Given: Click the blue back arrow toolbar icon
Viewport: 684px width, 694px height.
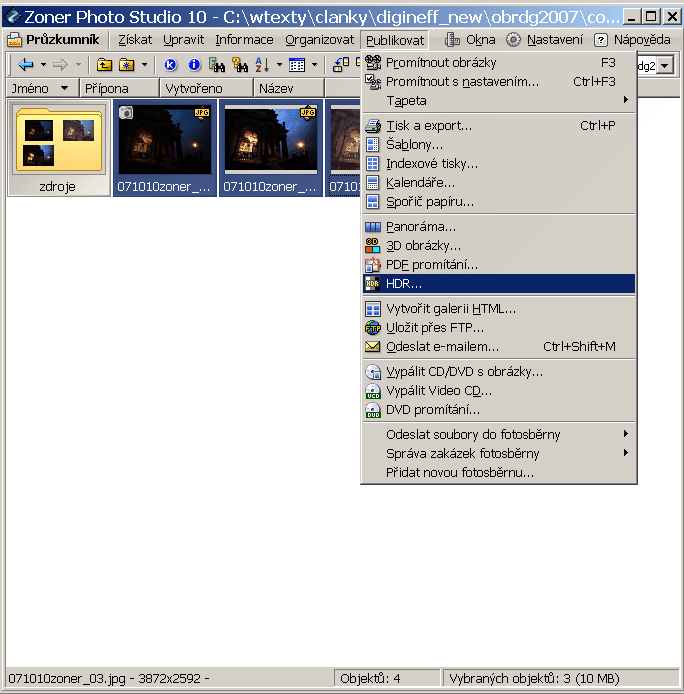Looking at the screenshot, I should pos(26,65).
